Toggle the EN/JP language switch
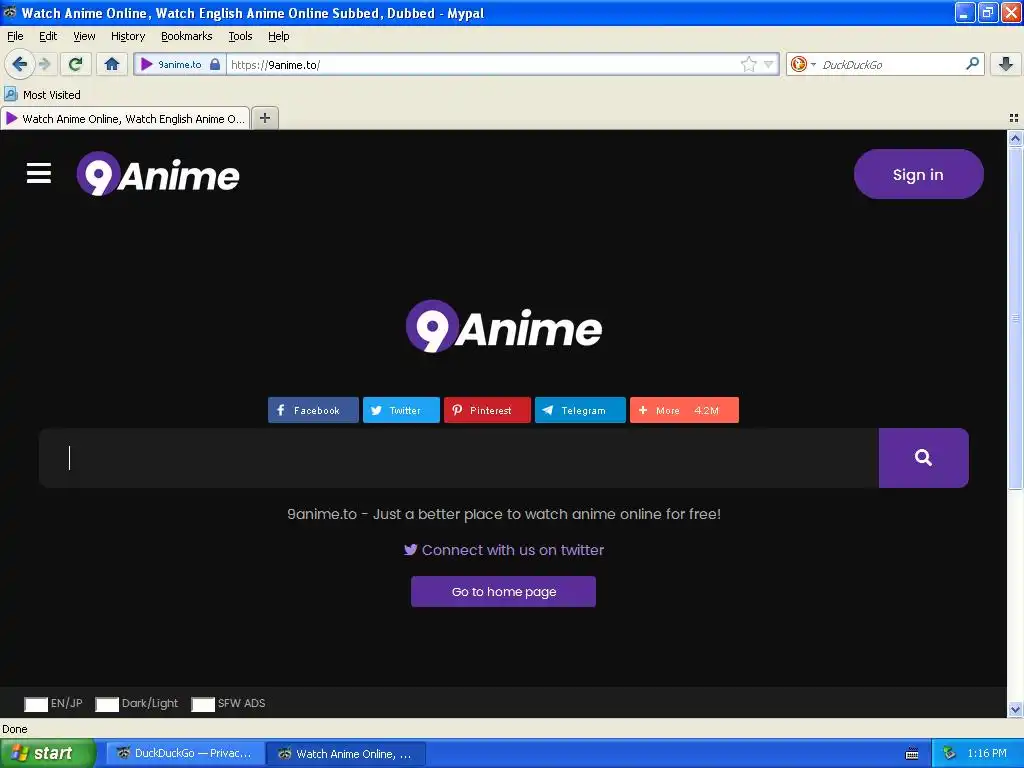This screenshot has width=1024, height=768. [36, 704]
